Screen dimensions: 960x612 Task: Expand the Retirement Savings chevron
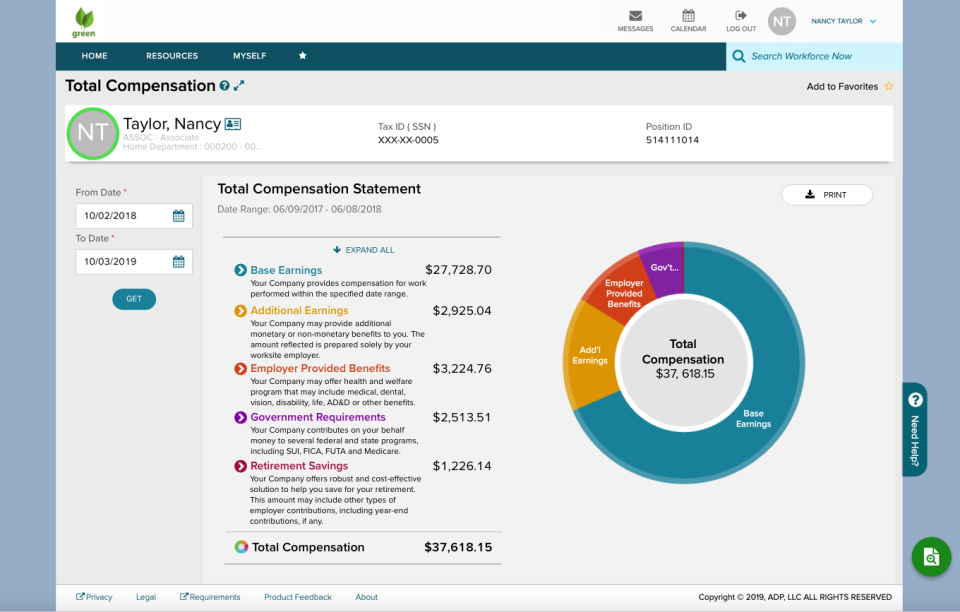click(x=241, y=466)
